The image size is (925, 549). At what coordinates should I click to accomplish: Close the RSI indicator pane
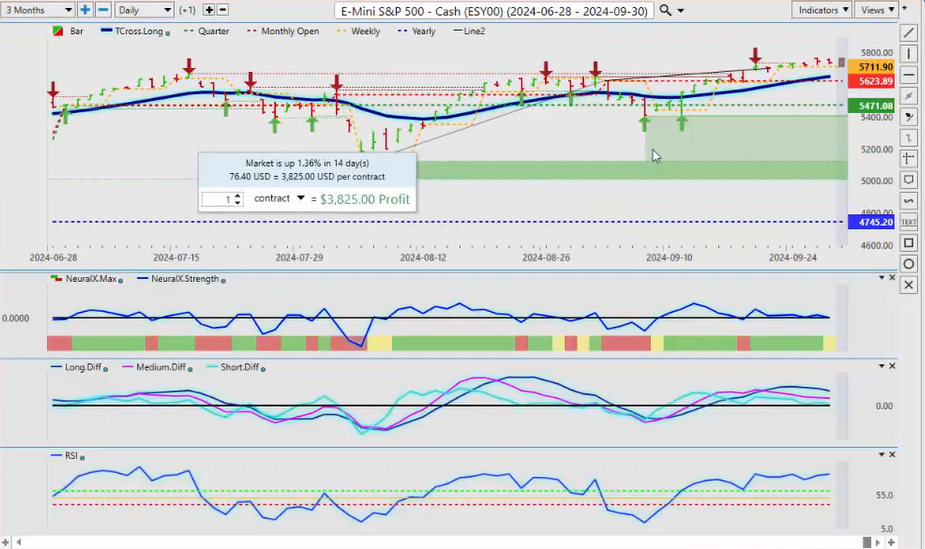tap(892, 455)
